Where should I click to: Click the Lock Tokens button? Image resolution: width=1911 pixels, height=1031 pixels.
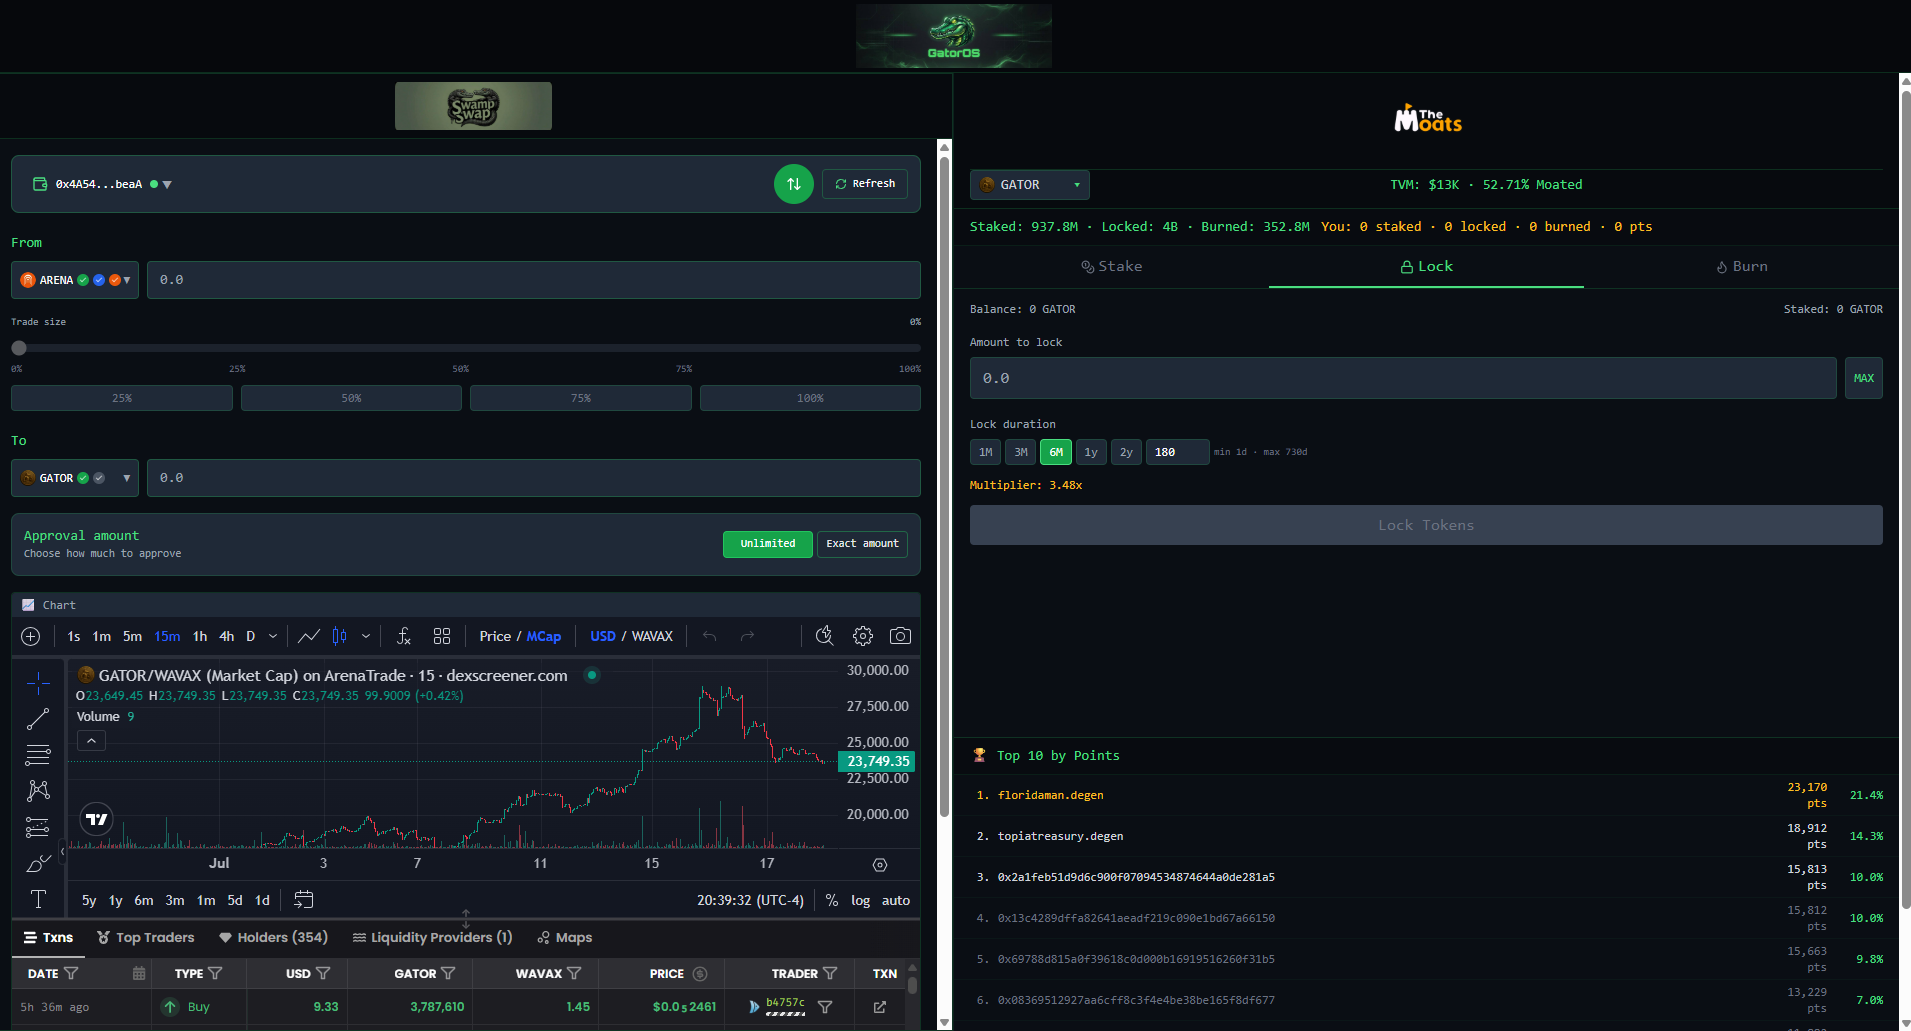click(1426, 525)
